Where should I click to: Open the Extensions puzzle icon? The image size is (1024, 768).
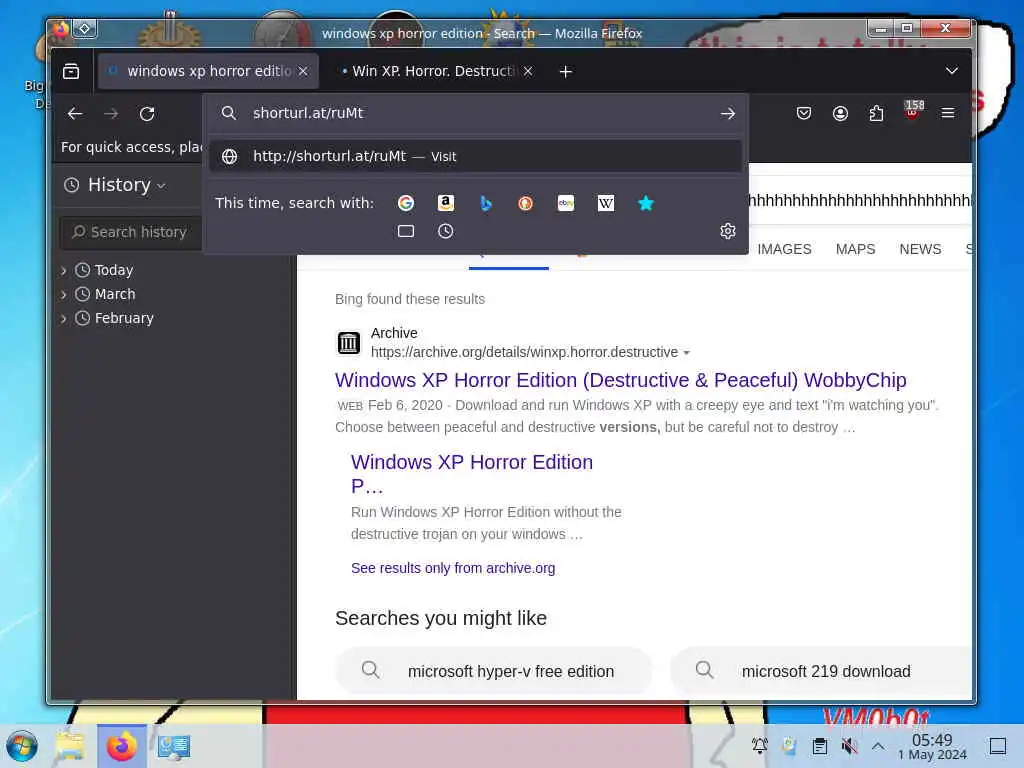(x=876, y=114)
